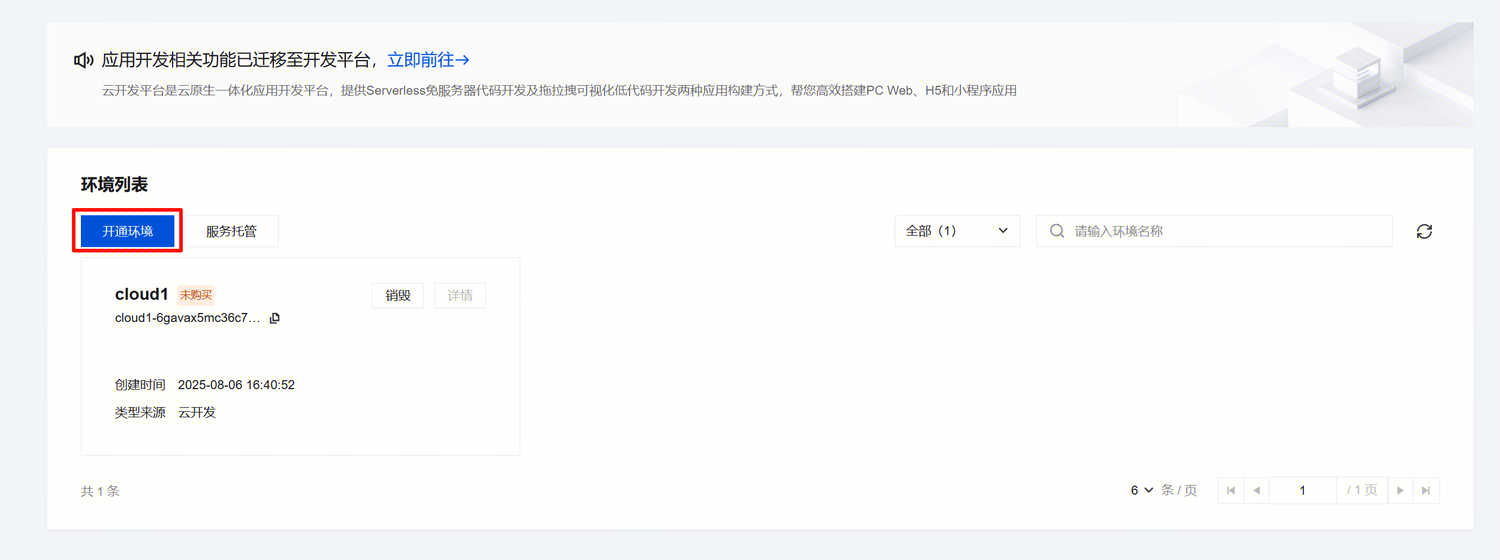The width and height of the screenshot is (1500, 560).
Task: Select the cloud1 environment card
Action: coord(300,356)
